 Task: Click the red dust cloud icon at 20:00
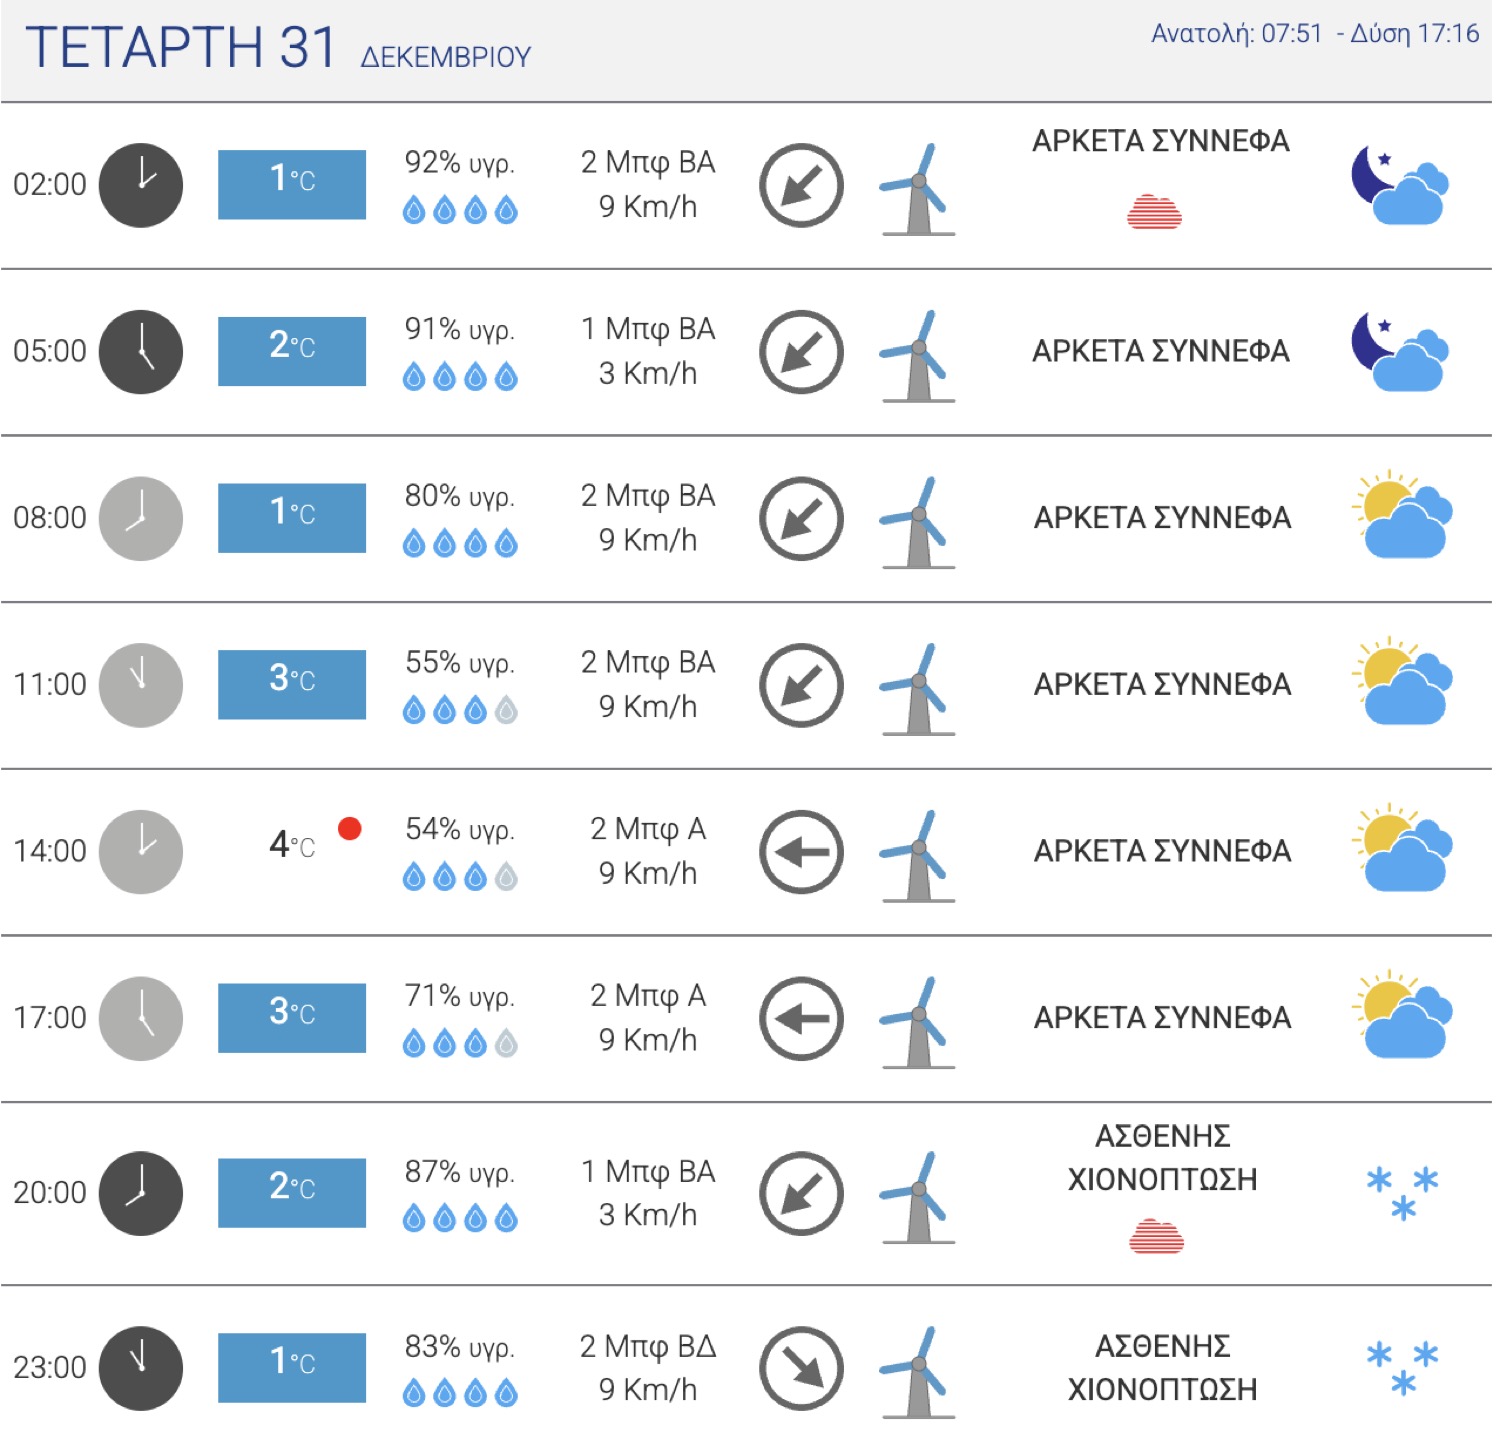[1156, 1236]
